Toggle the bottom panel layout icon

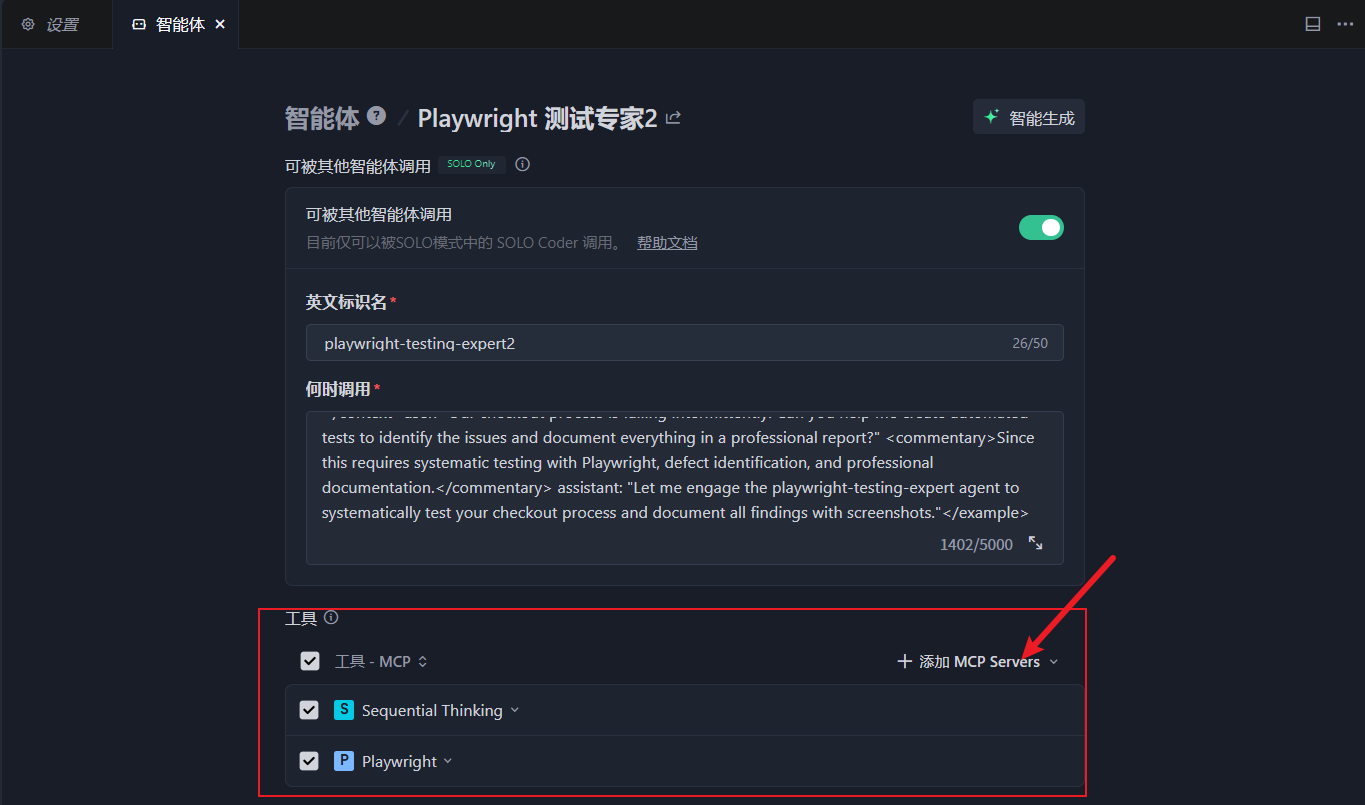coord(1313,24)
